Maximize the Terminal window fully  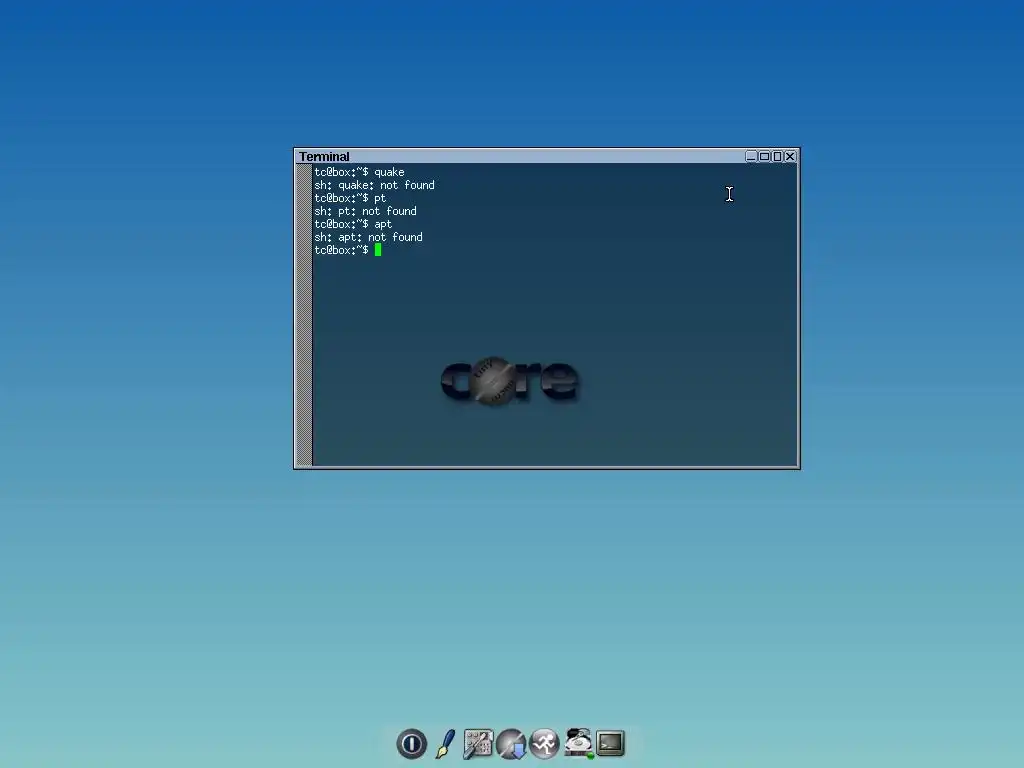(764, 156)
